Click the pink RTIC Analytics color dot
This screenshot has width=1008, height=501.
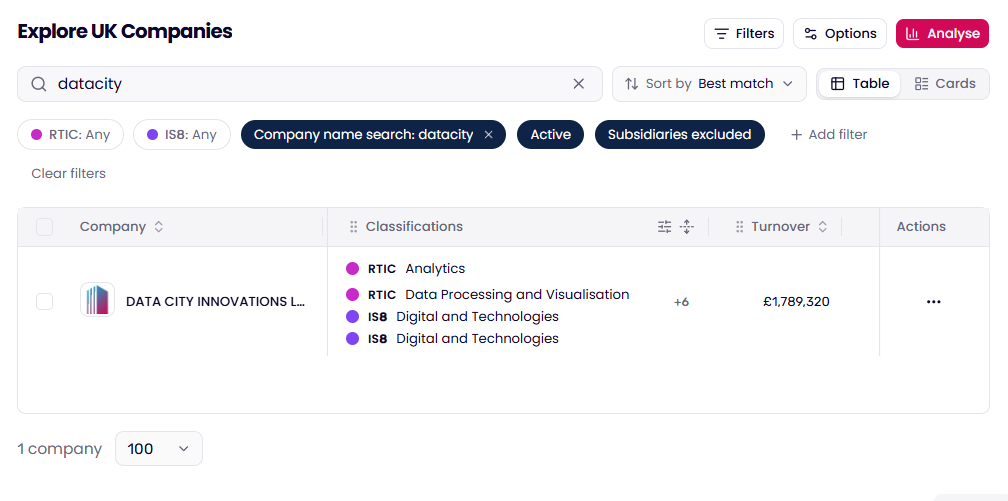(352, 268)
